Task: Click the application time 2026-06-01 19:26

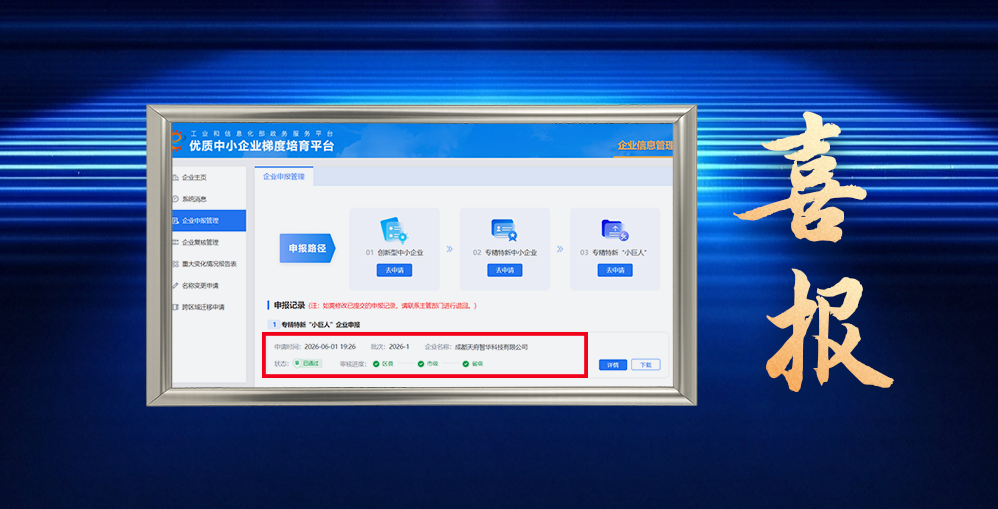Action: coord(330,347)
